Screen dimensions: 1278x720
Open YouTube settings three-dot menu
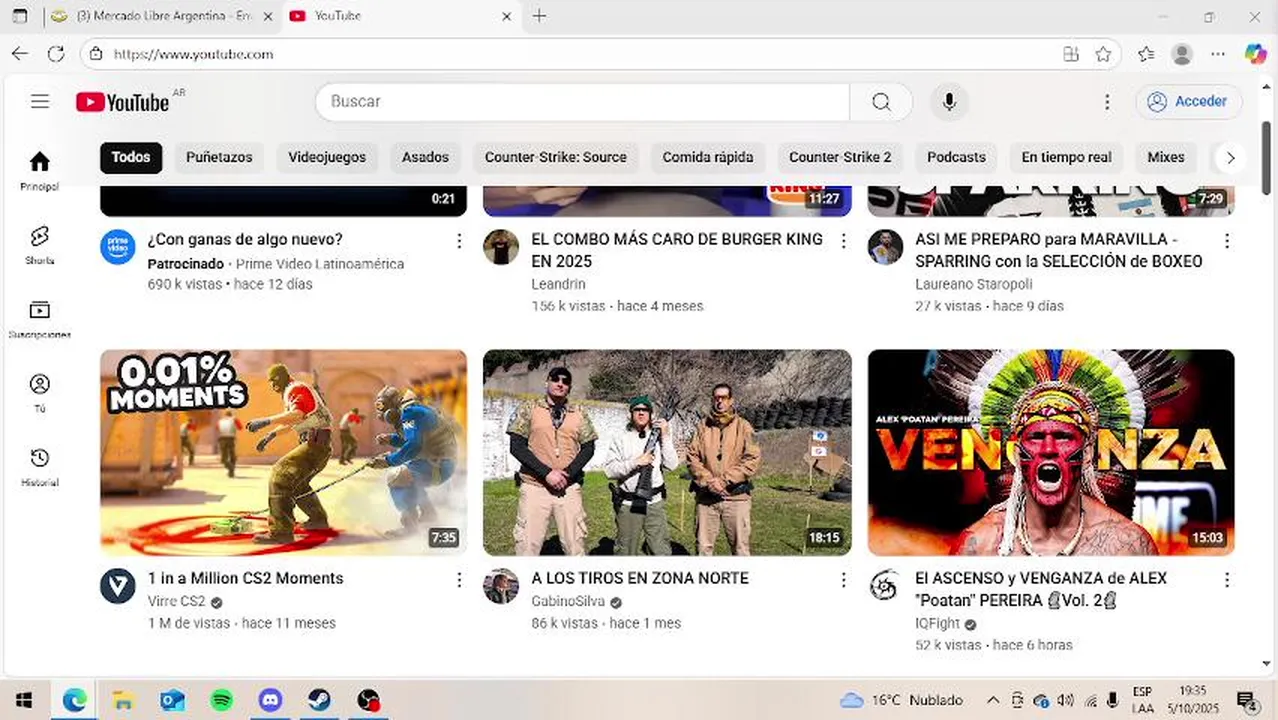tap(1107, 102)
